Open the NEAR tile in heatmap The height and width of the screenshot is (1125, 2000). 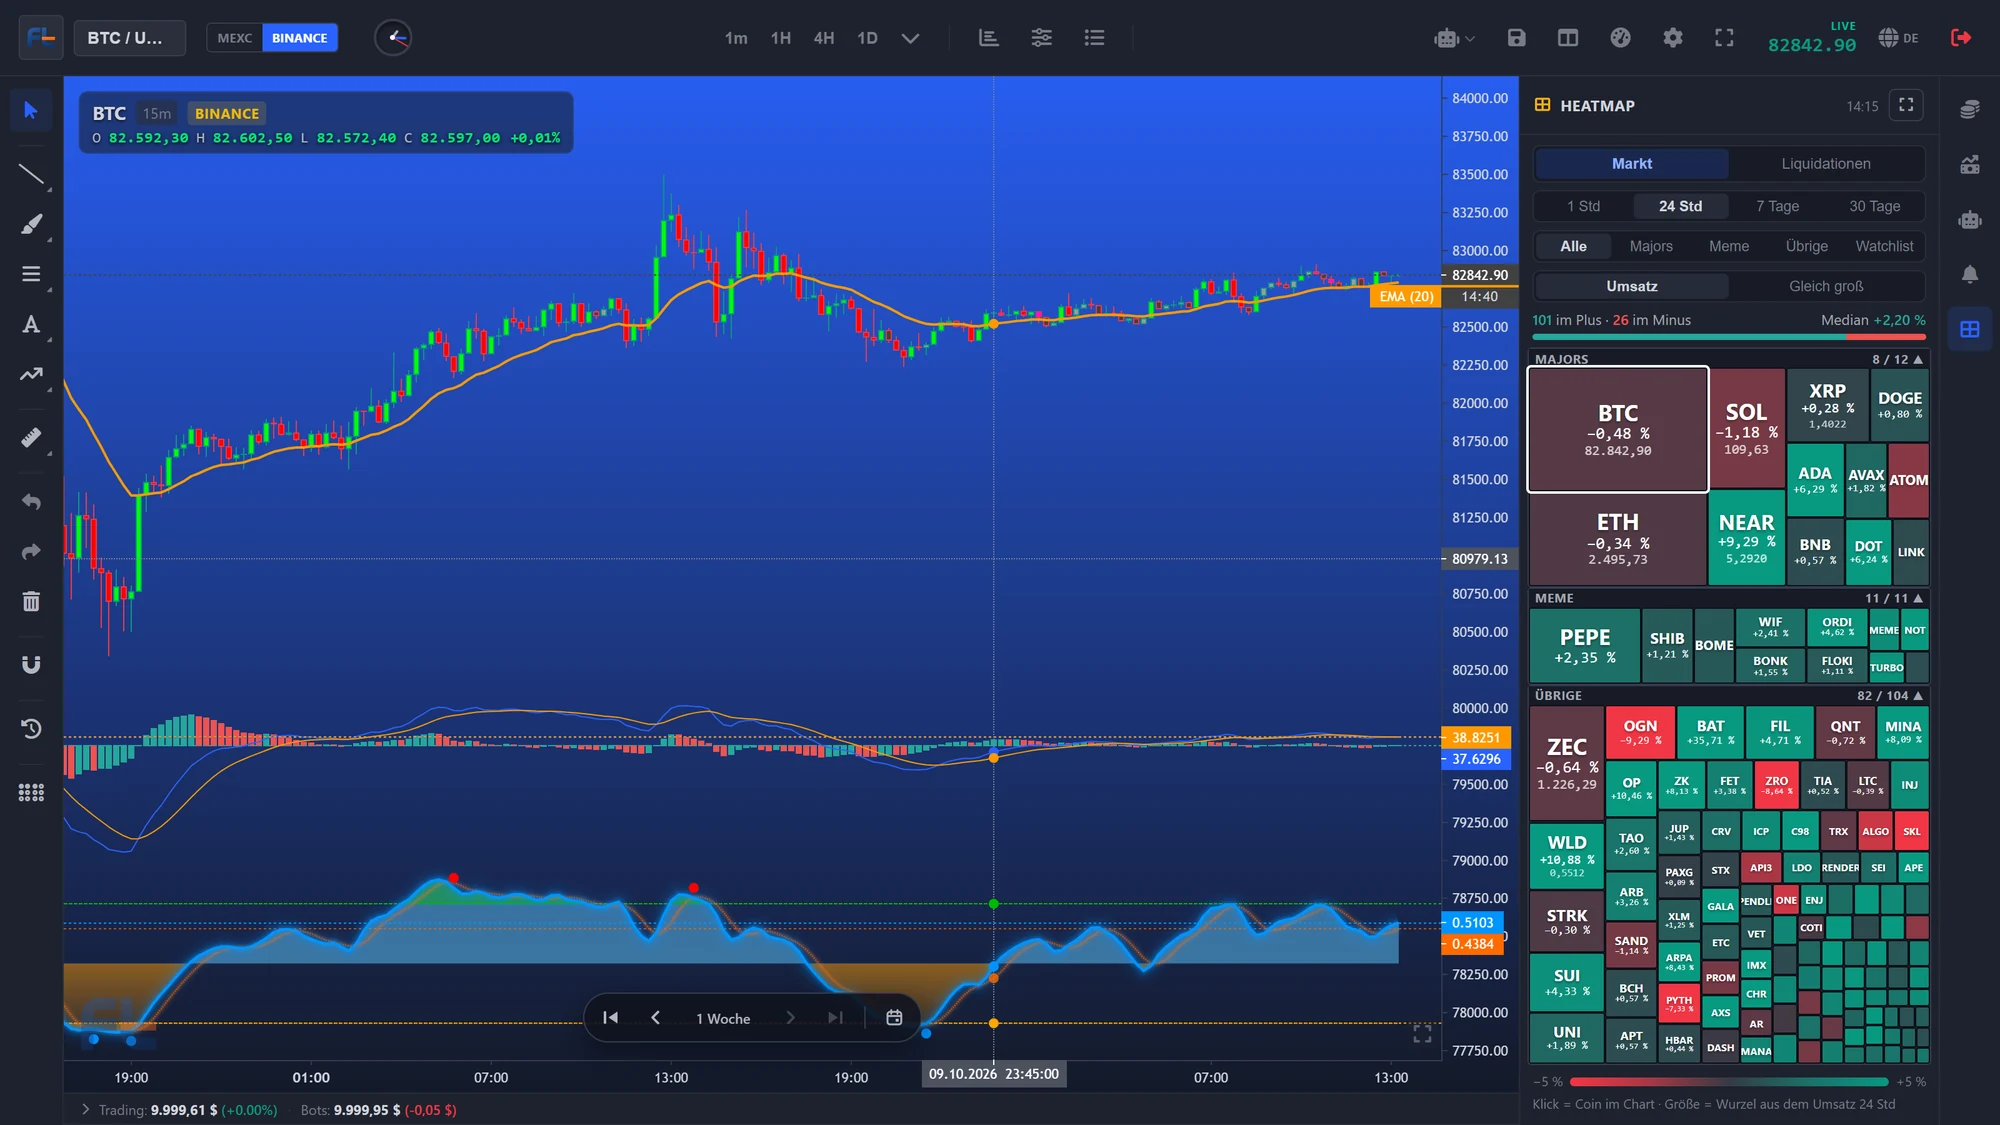coord(1746,538)
